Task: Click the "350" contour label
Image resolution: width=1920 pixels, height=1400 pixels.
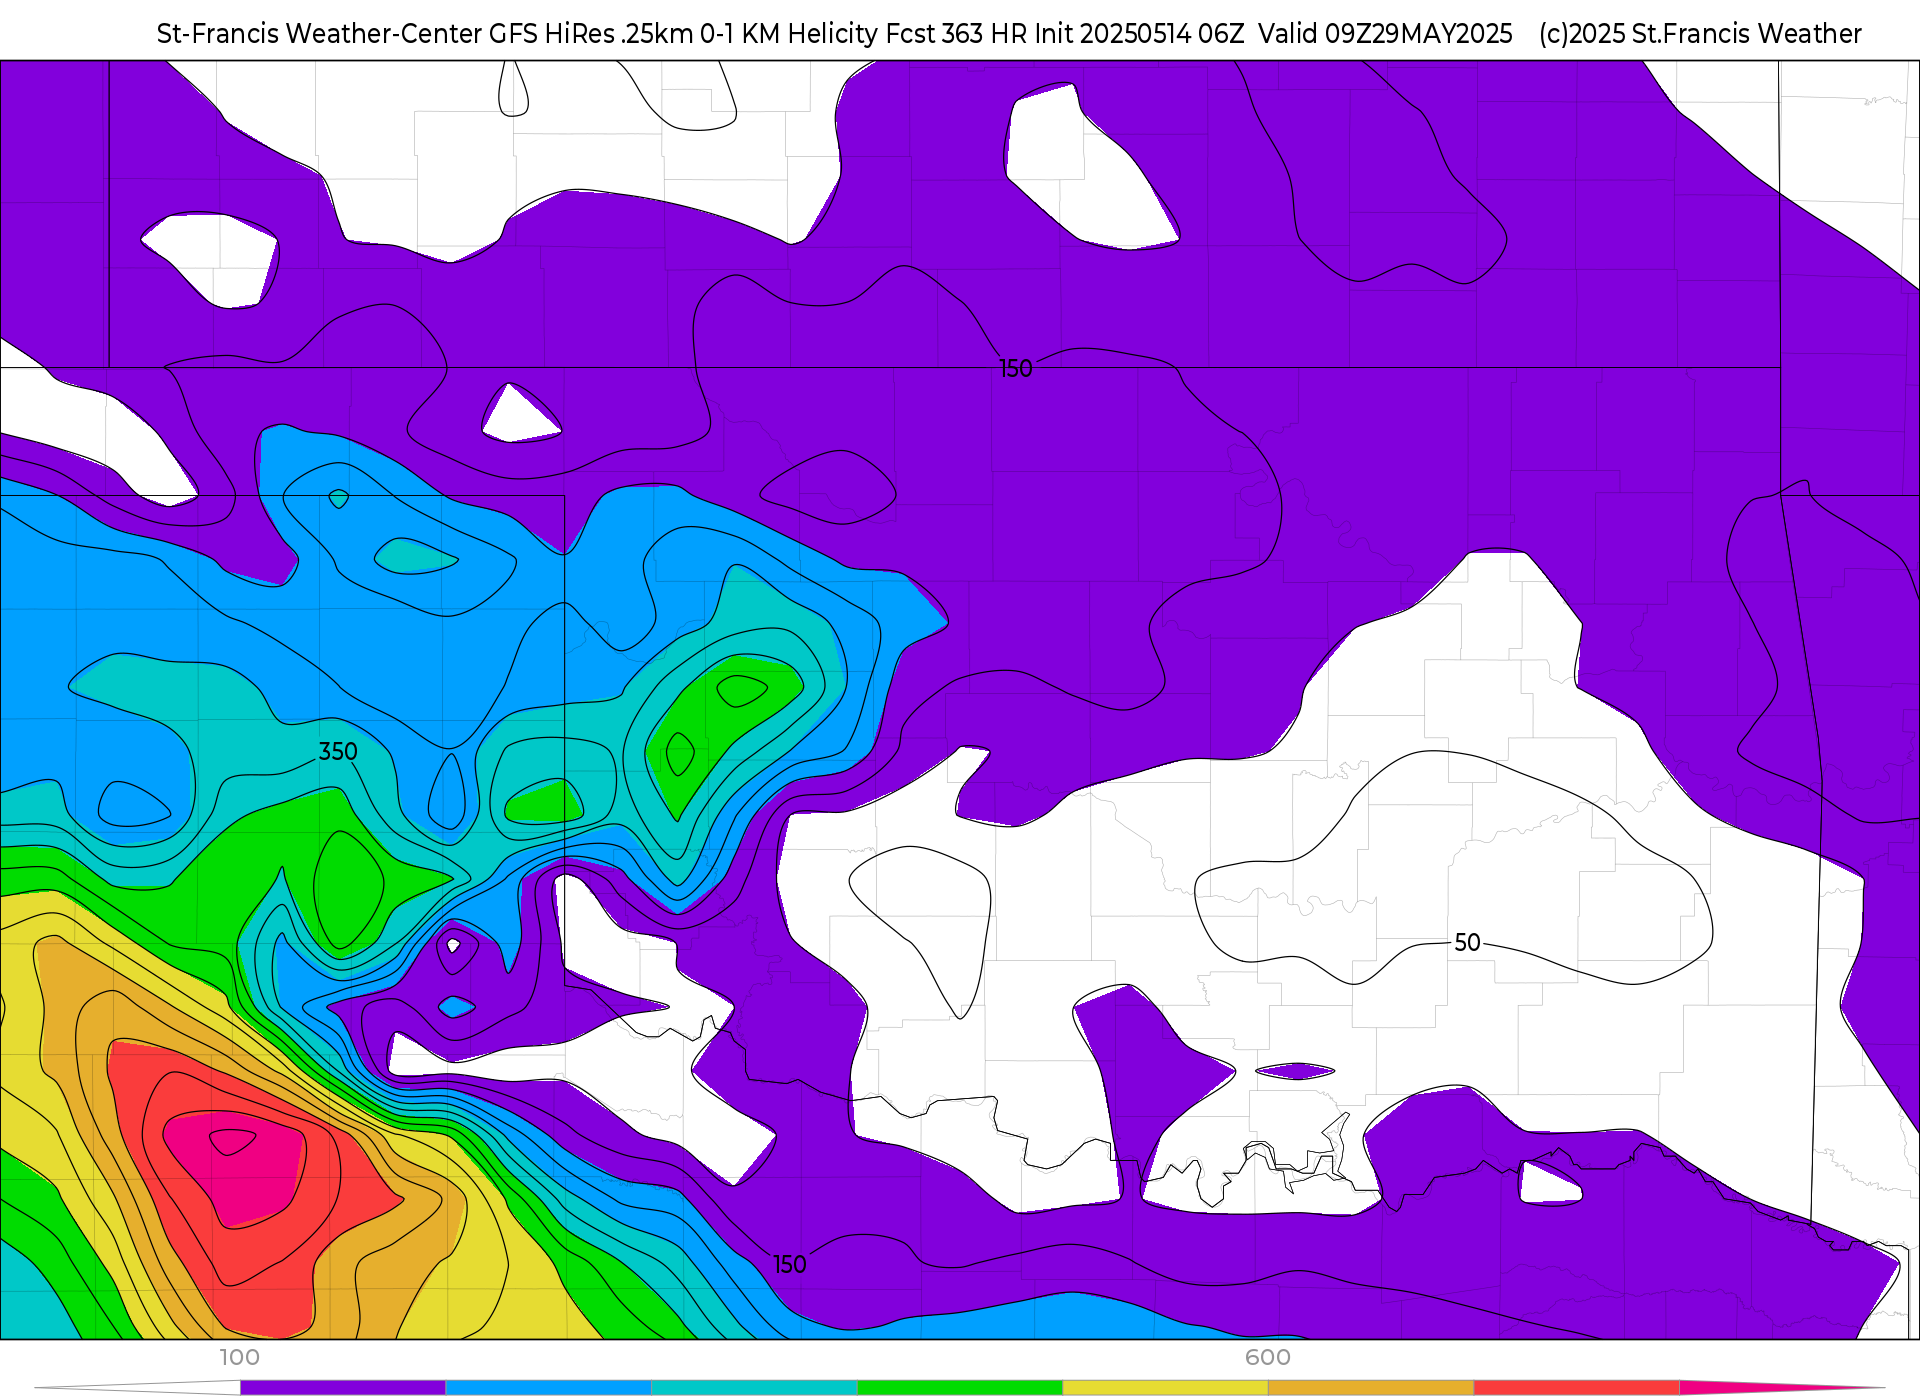Action: 338,751
